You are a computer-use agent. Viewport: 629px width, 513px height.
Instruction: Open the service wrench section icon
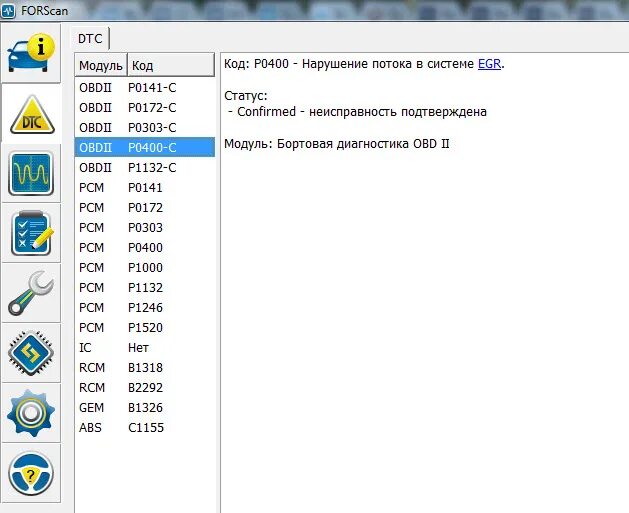click(31, 293)
